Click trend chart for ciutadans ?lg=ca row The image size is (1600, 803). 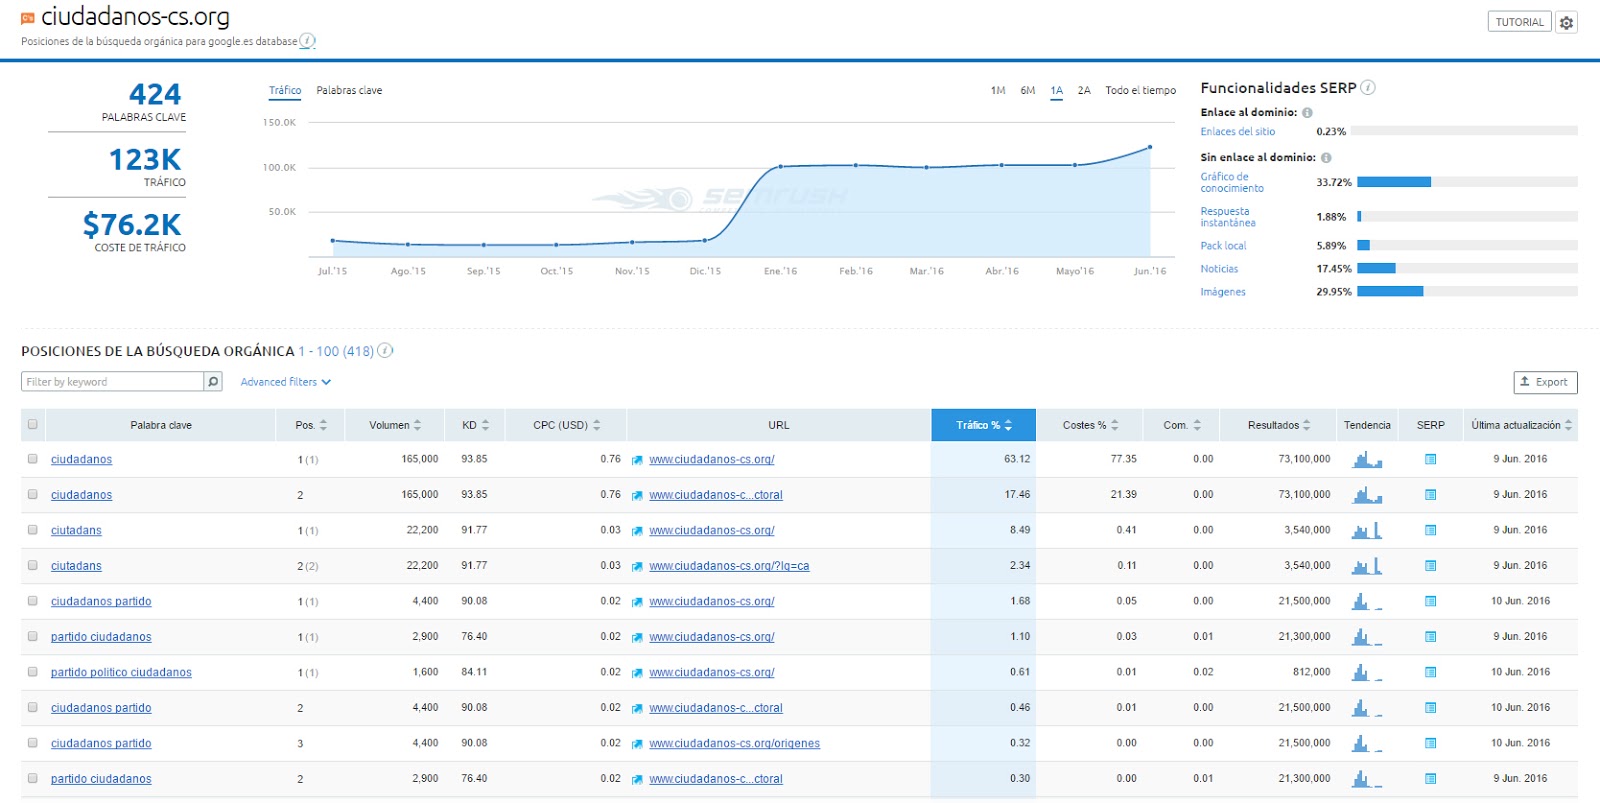(1367, 565)
